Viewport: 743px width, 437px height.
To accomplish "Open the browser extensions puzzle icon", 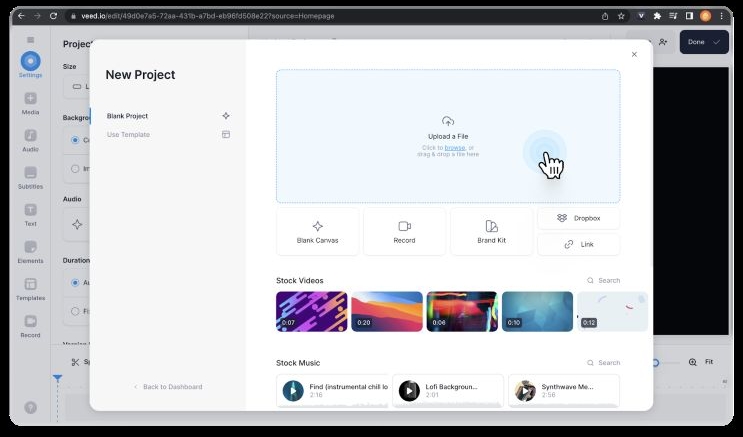I will pos(657,16).
